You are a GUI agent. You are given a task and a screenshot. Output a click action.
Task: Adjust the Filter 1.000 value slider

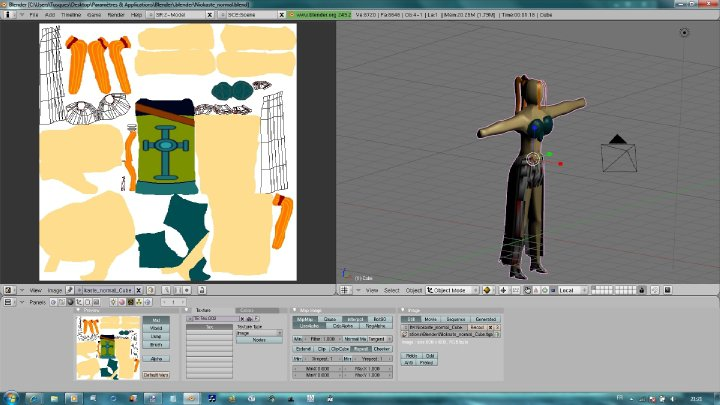coord(323,339)
